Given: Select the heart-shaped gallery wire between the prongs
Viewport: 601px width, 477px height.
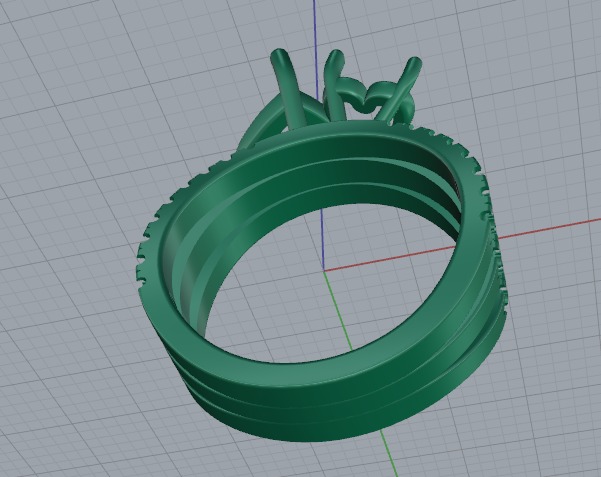Looking at the screenshot, I should click(370, 98).
